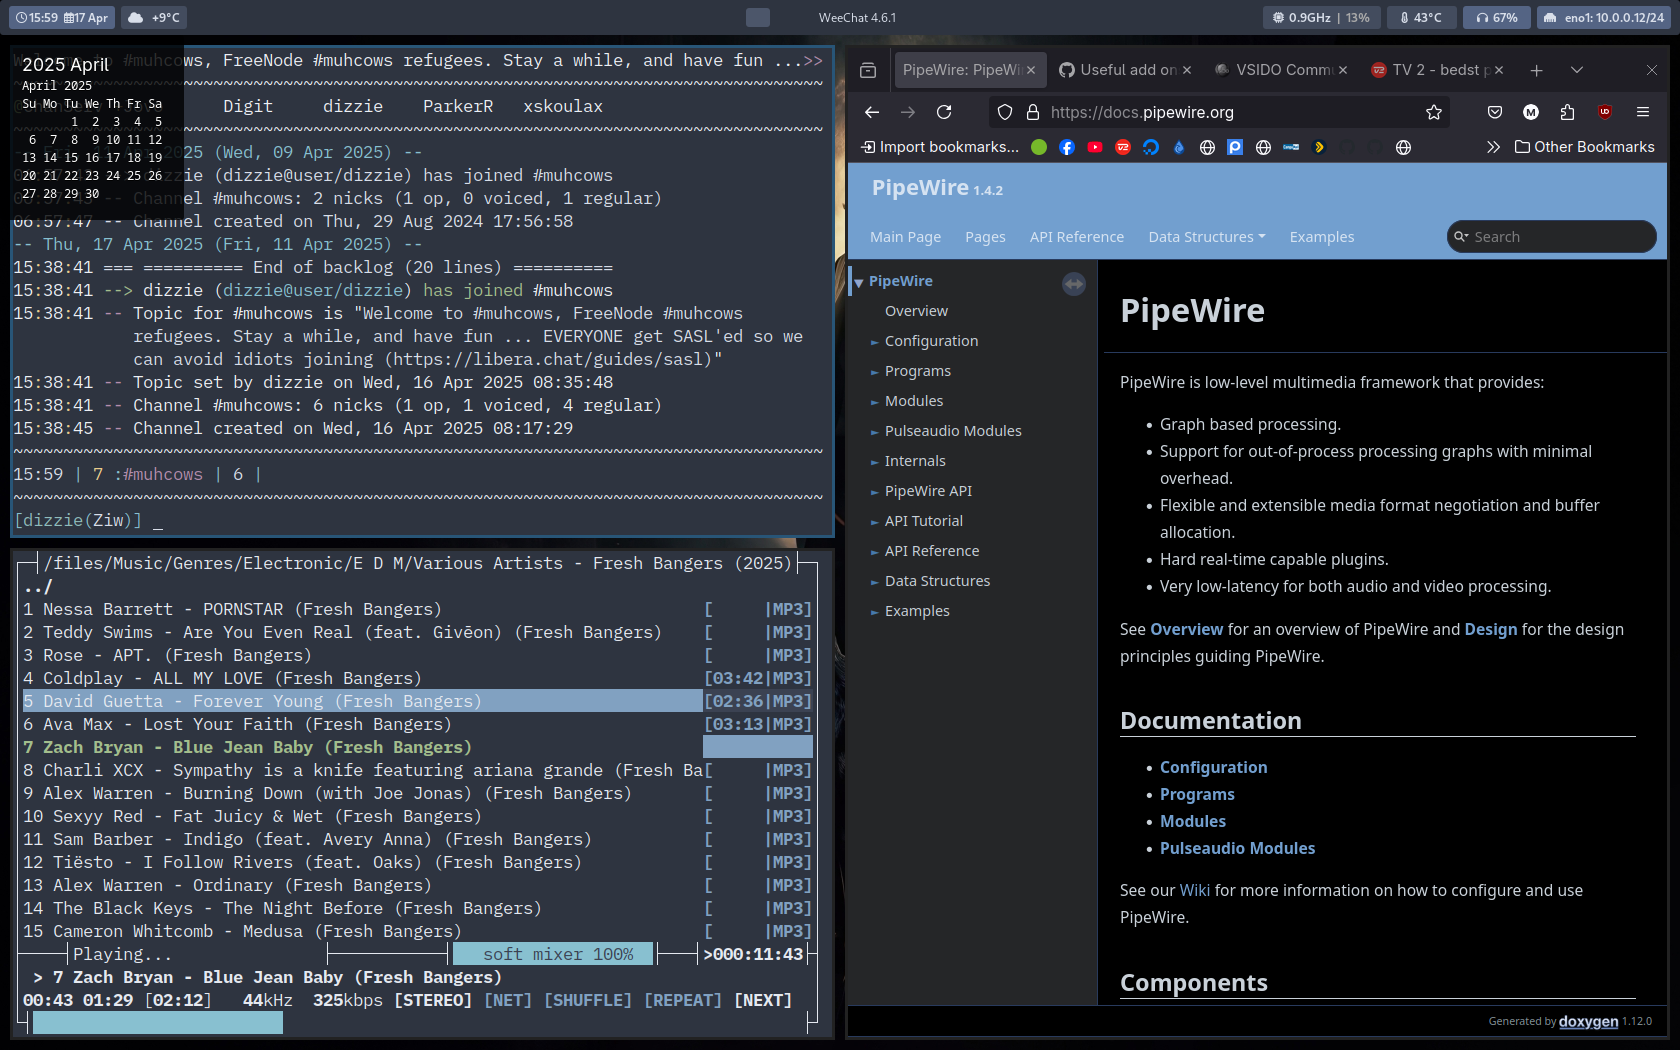Show more bookmarks via double-chevron overflow
Screen dimensions: 1680x1050
[1493, 147]
